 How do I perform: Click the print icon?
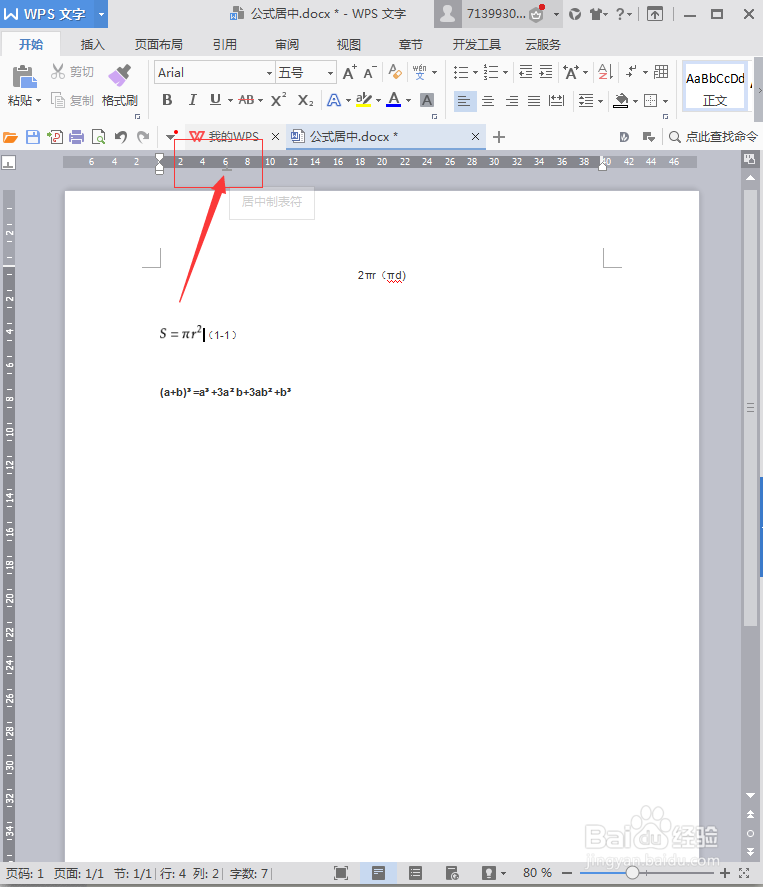[x=76, y=137]
